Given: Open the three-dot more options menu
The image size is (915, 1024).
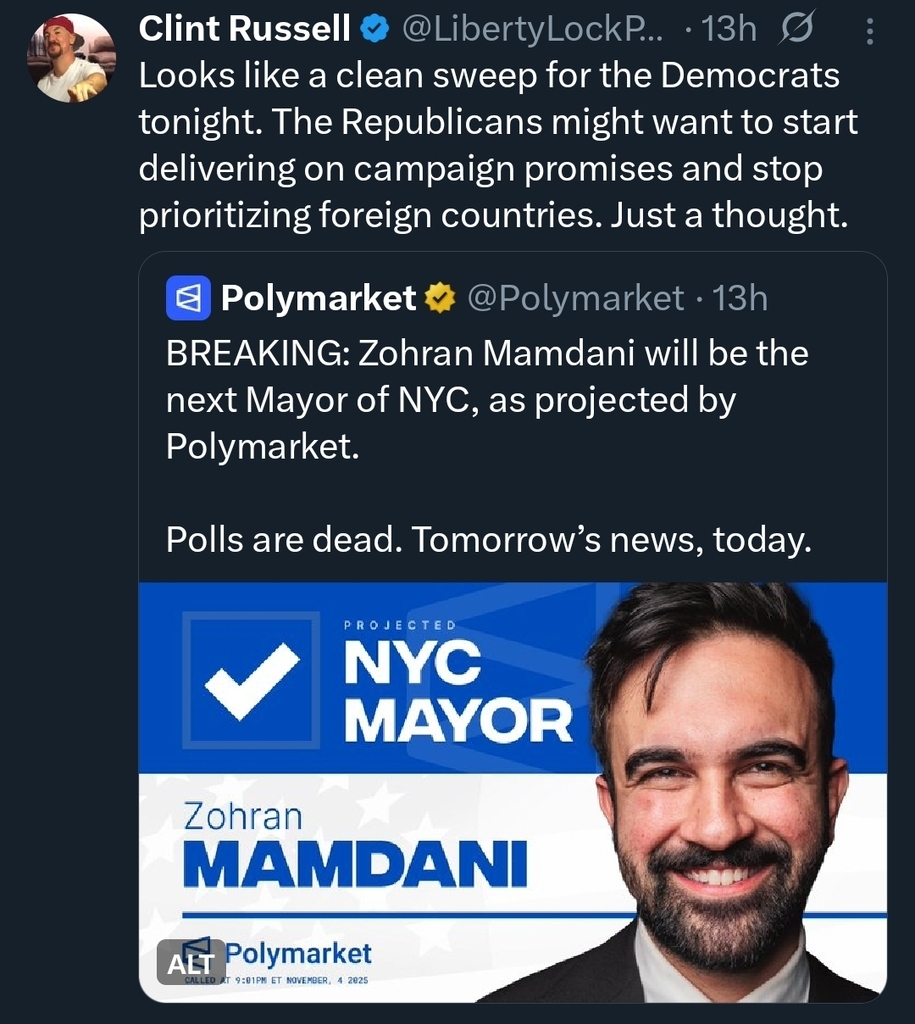Looking at the screenshot, I should pos(869,33).
